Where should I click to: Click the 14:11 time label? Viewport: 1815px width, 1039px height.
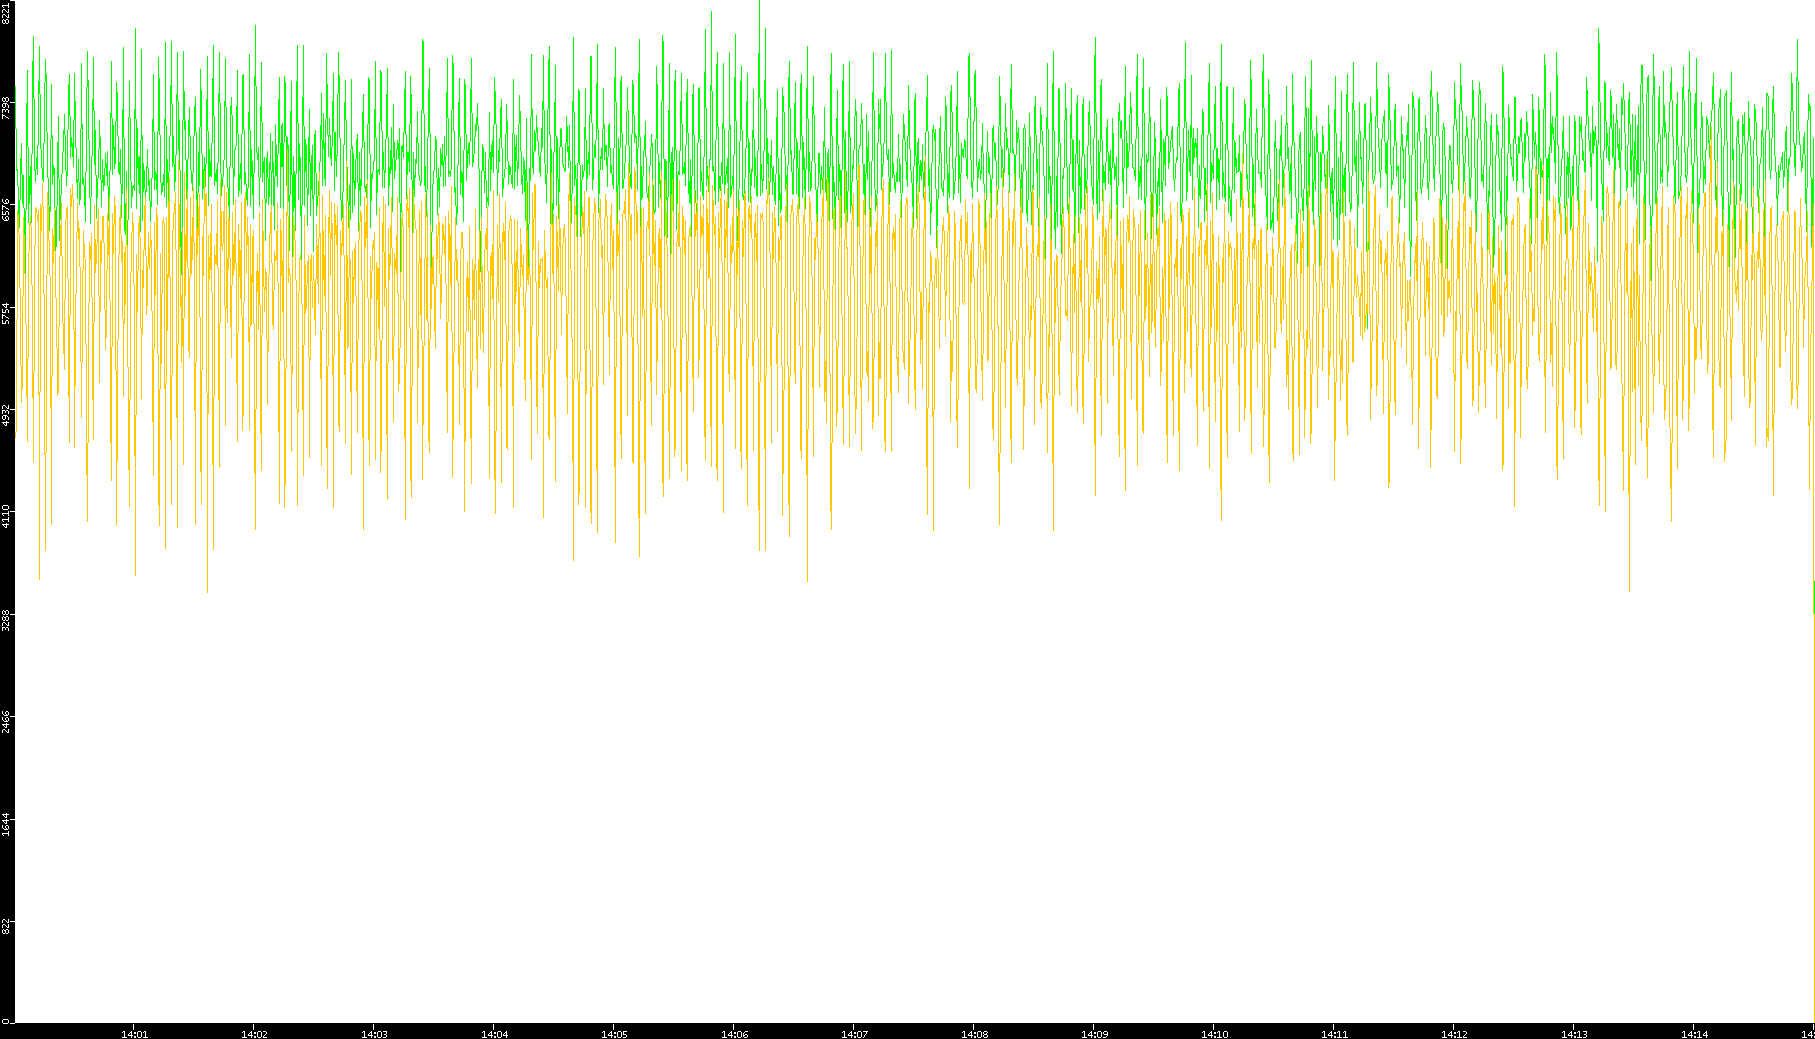point(1334,1034)
